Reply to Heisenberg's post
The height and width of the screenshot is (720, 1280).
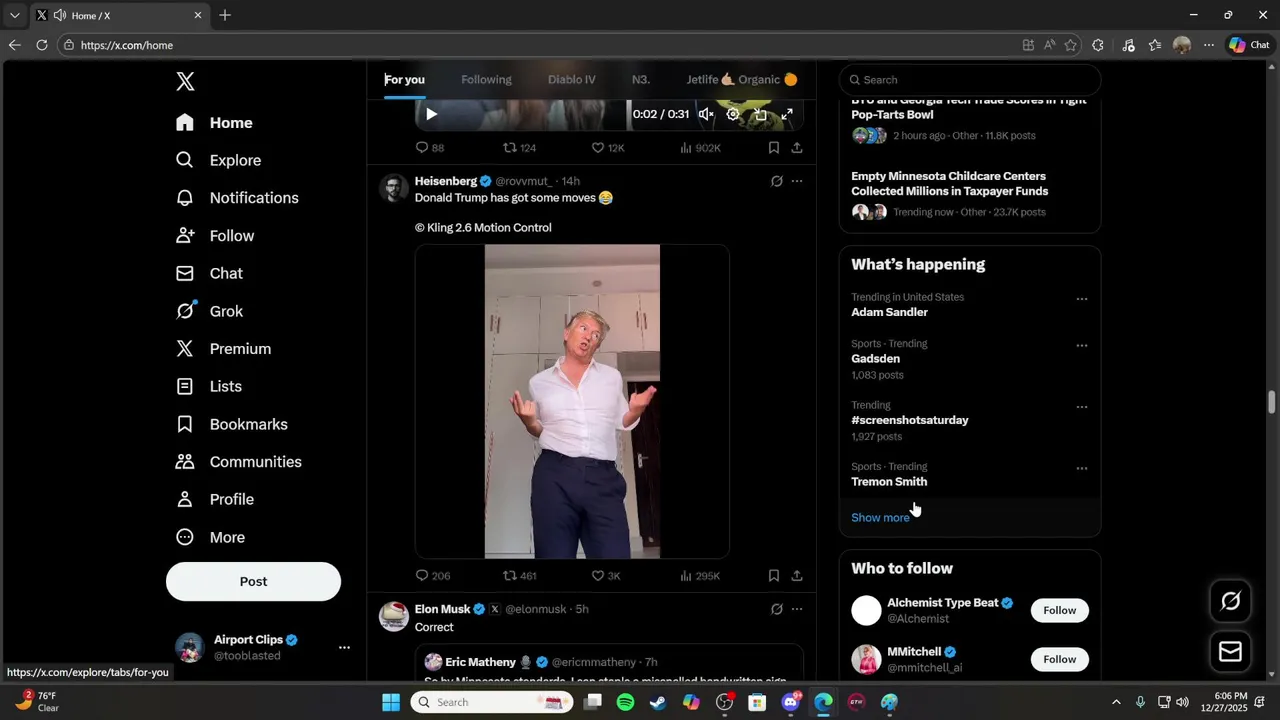coord(432,576)
